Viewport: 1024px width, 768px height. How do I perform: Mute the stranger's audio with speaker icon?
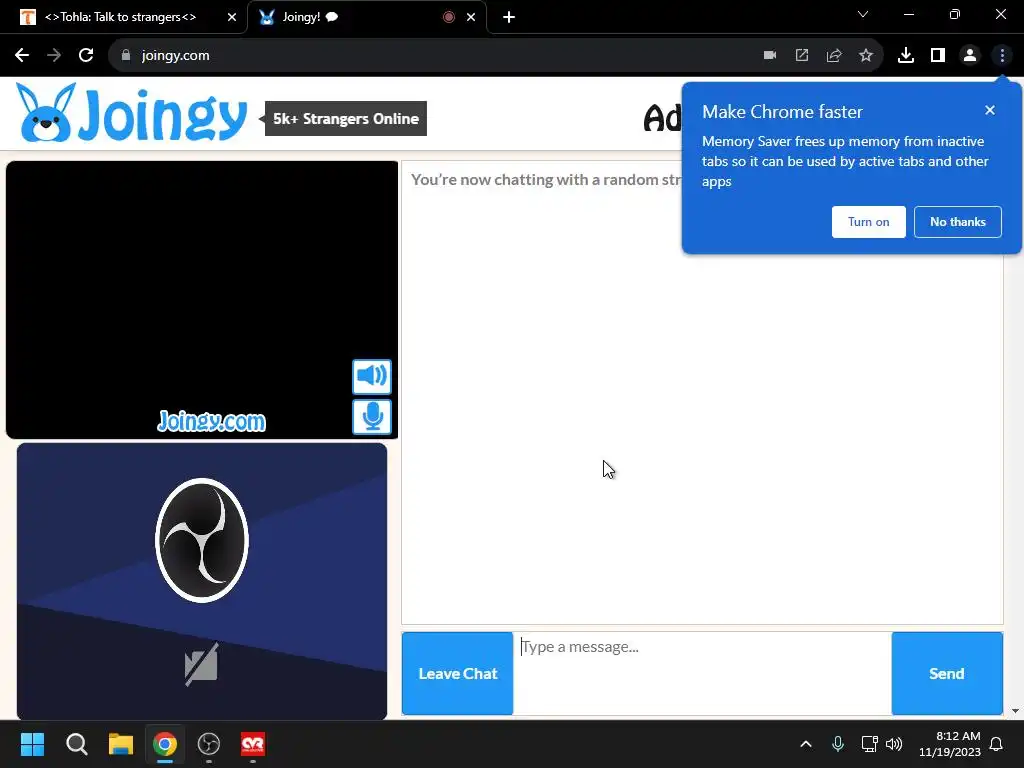pos(372,376)
